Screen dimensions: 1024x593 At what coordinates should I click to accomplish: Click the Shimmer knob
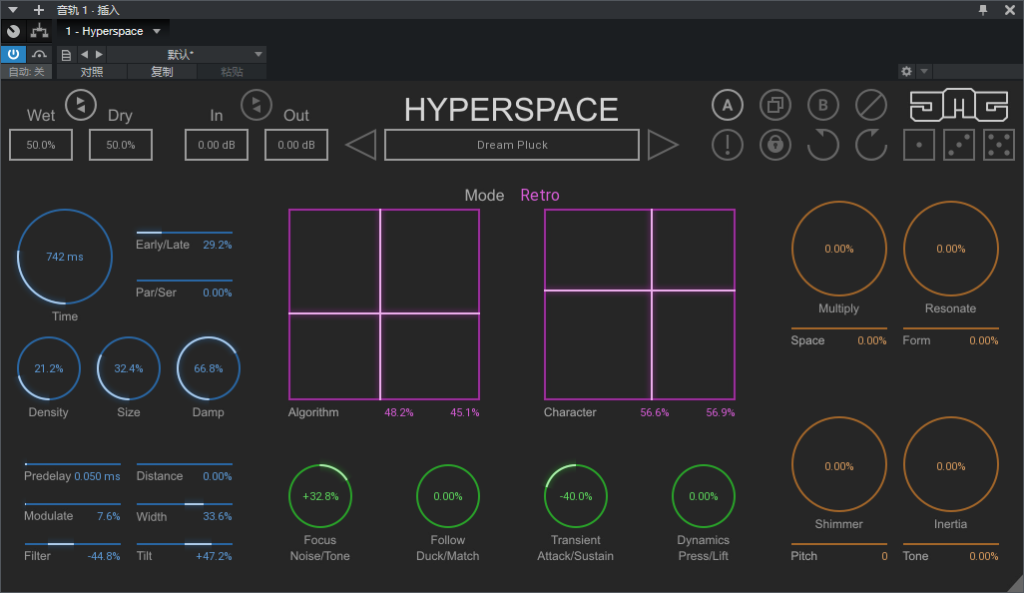[839, 464]
